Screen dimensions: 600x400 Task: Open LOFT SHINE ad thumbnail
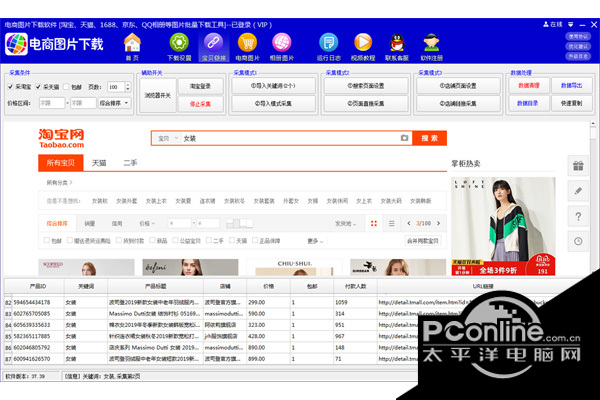[503, 226]
